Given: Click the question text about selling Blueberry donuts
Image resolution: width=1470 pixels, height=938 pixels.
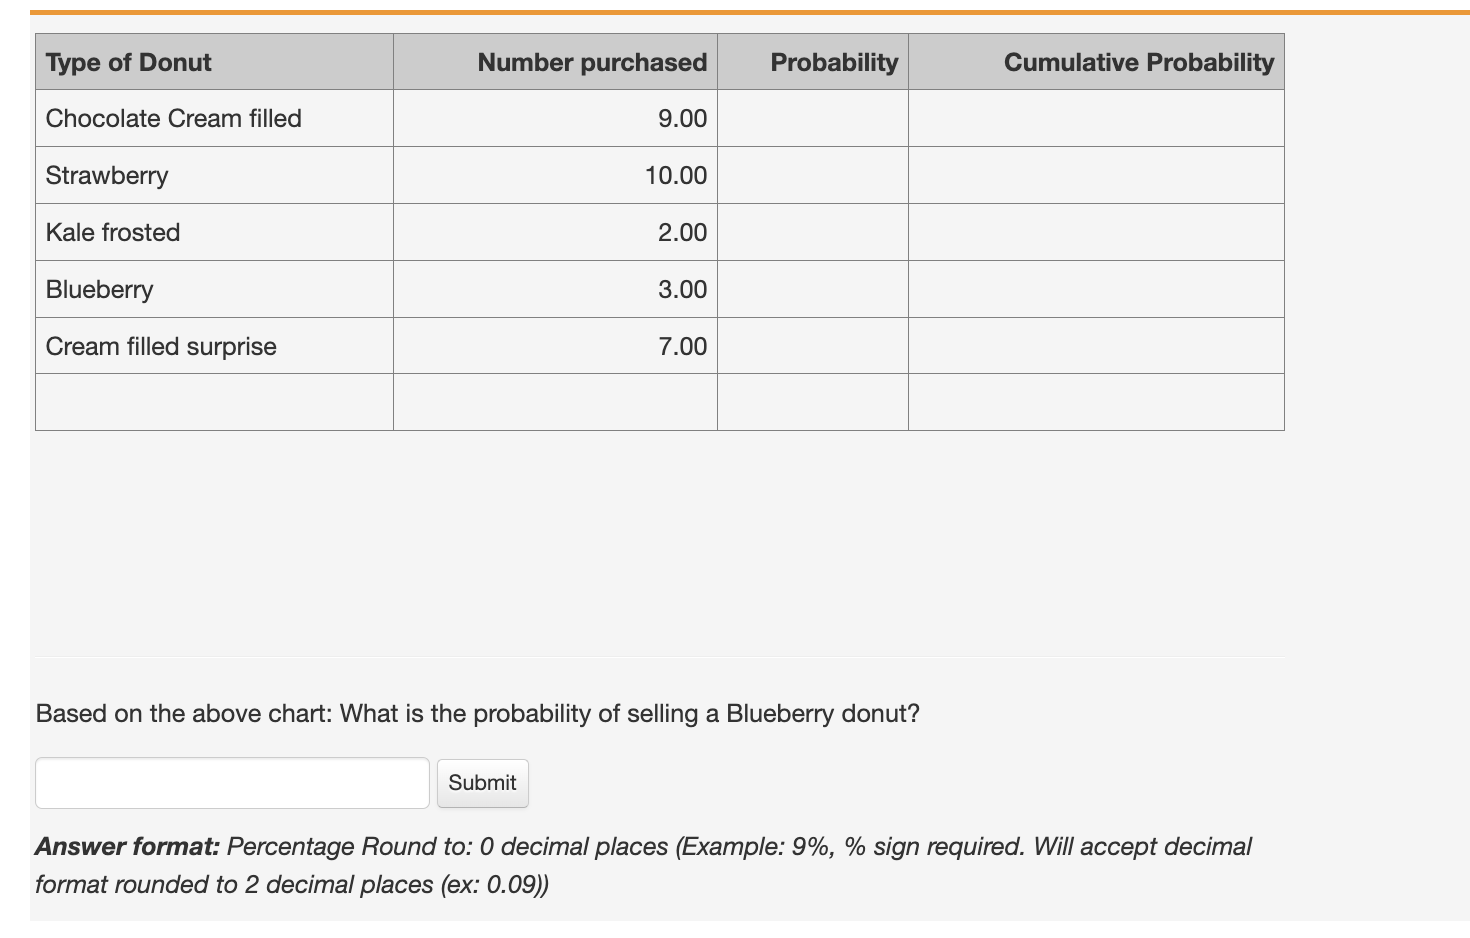Looking at the screenshot, I should 478,713.
